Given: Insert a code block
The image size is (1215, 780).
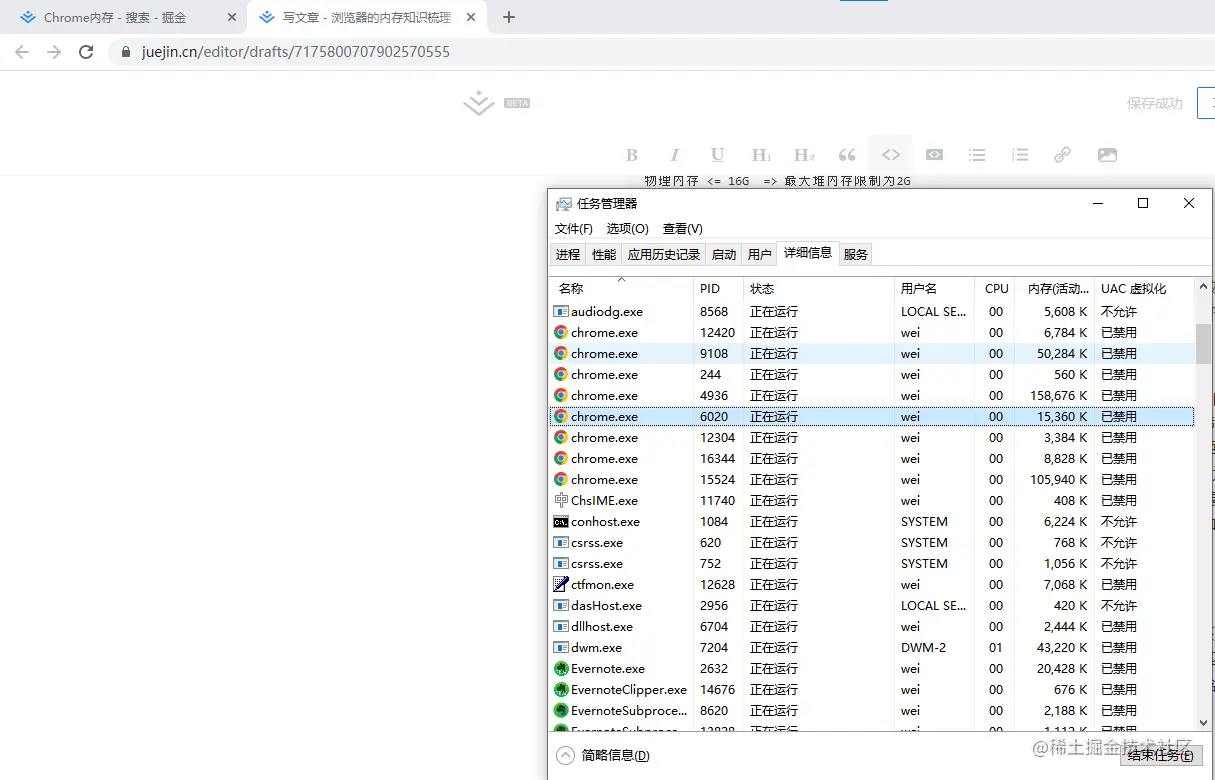Looking at the screenshot, I should coord(934,155).
